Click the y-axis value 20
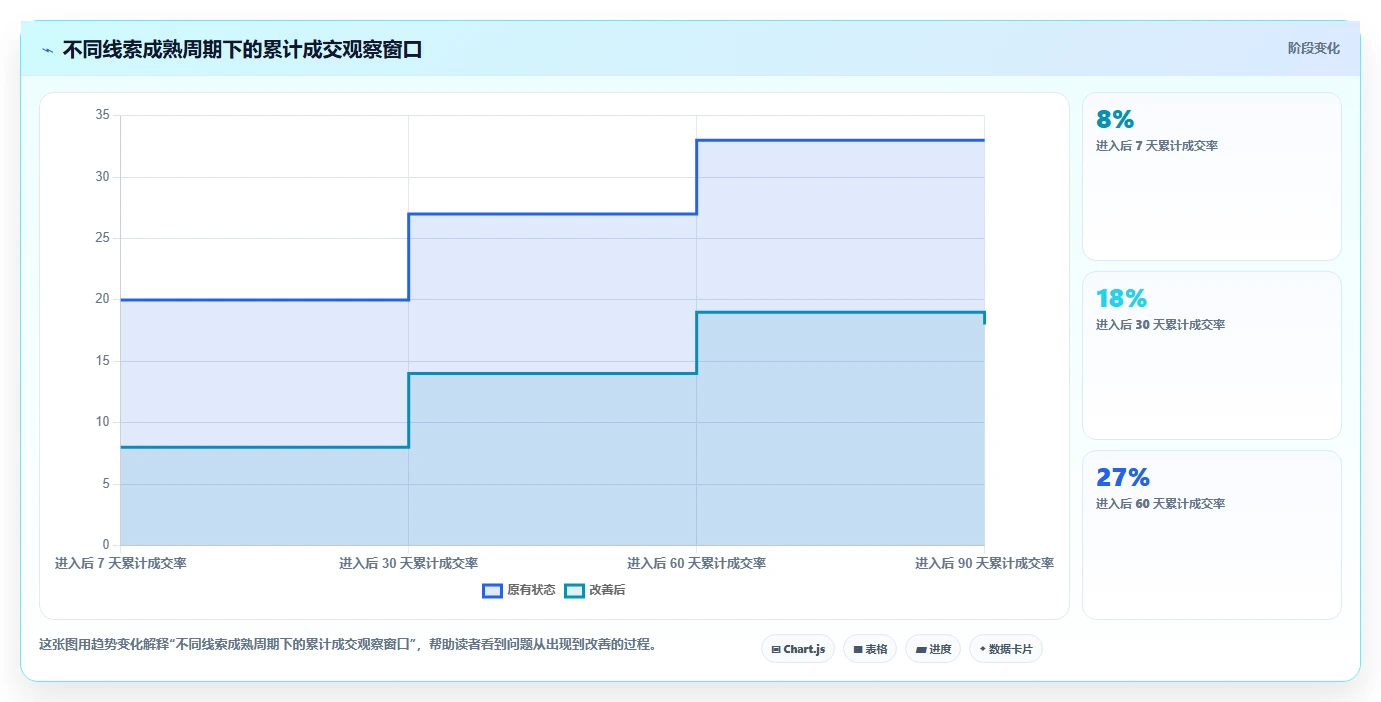Image resolution: width=1381 pixels, height=702 pixels. coord(102,299)
